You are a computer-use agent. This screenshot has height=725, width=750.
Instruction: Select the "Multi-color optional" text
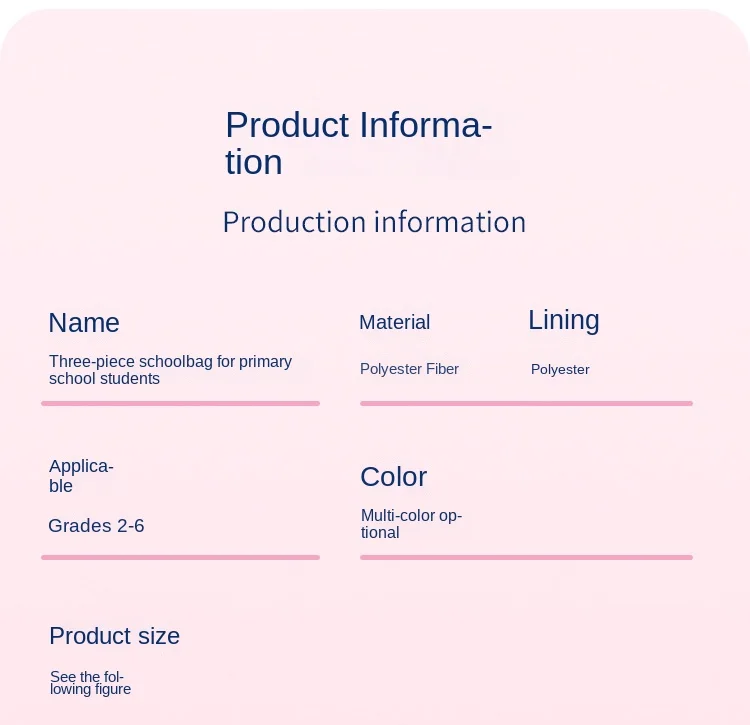411,524
